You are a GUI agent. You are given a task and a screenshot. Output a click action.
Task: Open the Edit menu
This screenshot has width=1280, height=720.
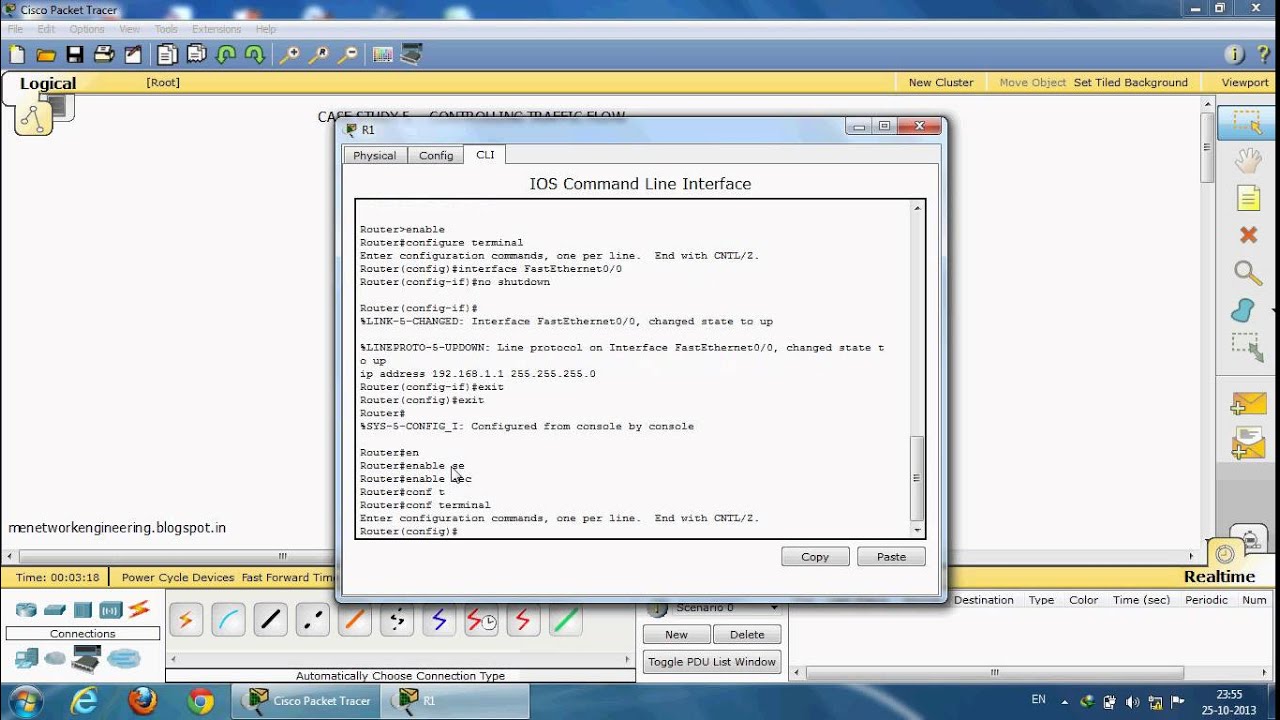[47, 29]
